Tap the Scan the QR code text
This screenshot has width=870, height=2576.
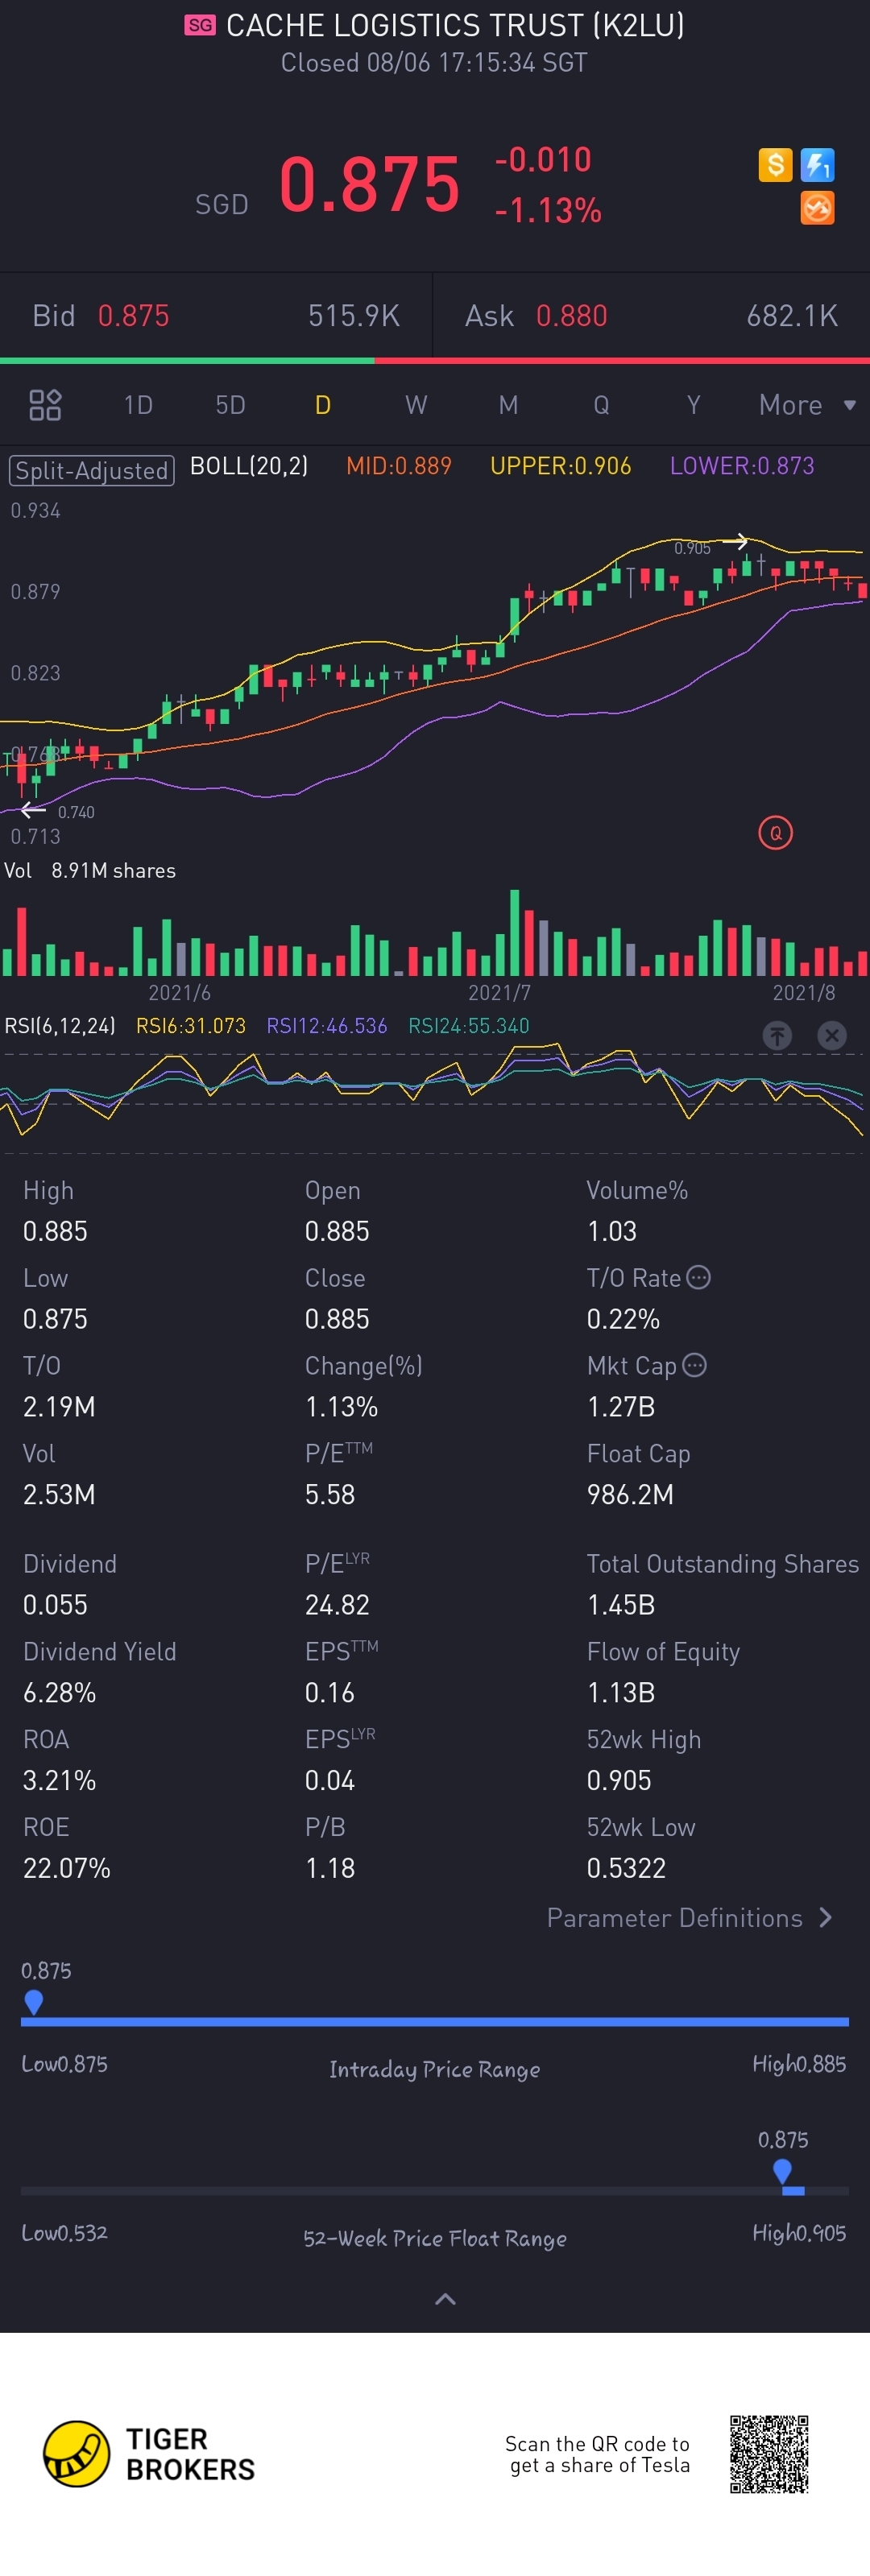[598, 2454]
